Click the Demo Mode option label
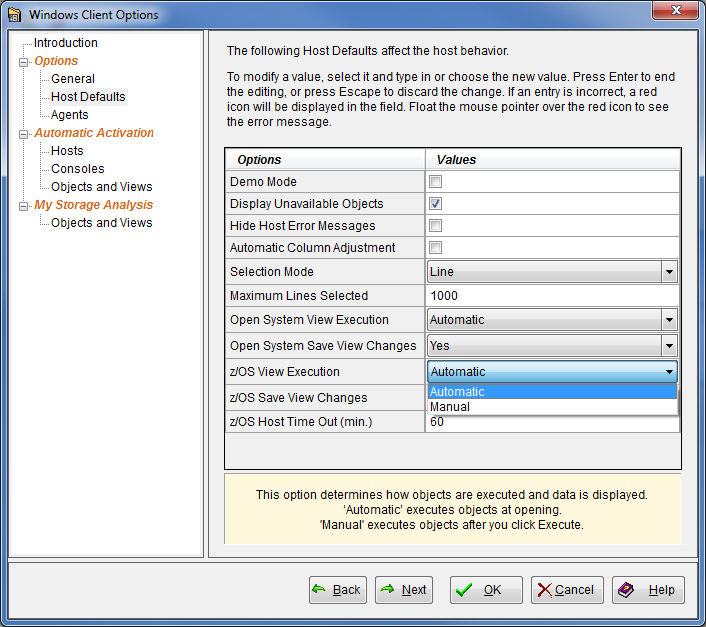The width and height of the screenshot is (706, 627). tap(263, 182)
